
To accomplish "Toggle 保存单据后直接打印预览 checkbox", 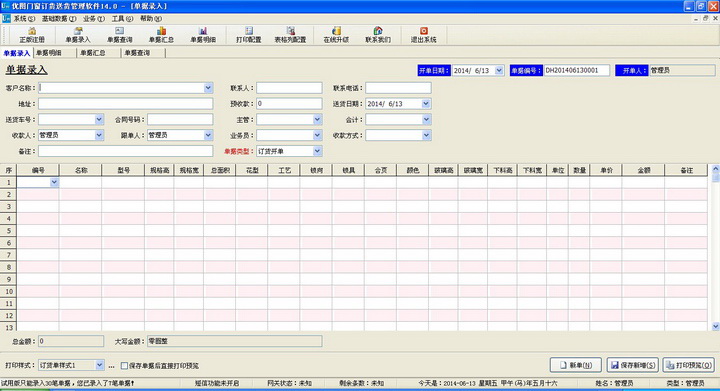I will [124, 366].
